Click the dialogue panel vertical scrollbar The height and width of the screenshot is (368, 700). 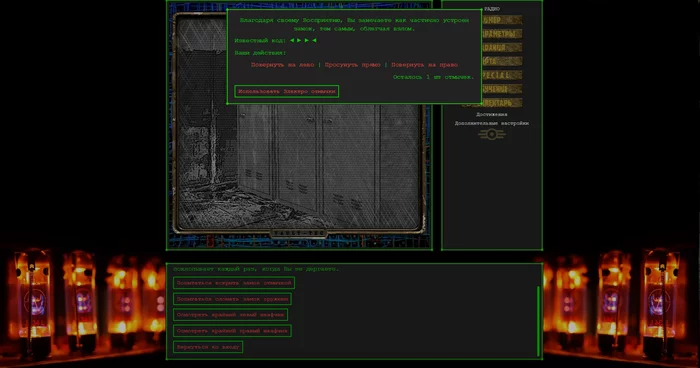(x=538, y=321)
